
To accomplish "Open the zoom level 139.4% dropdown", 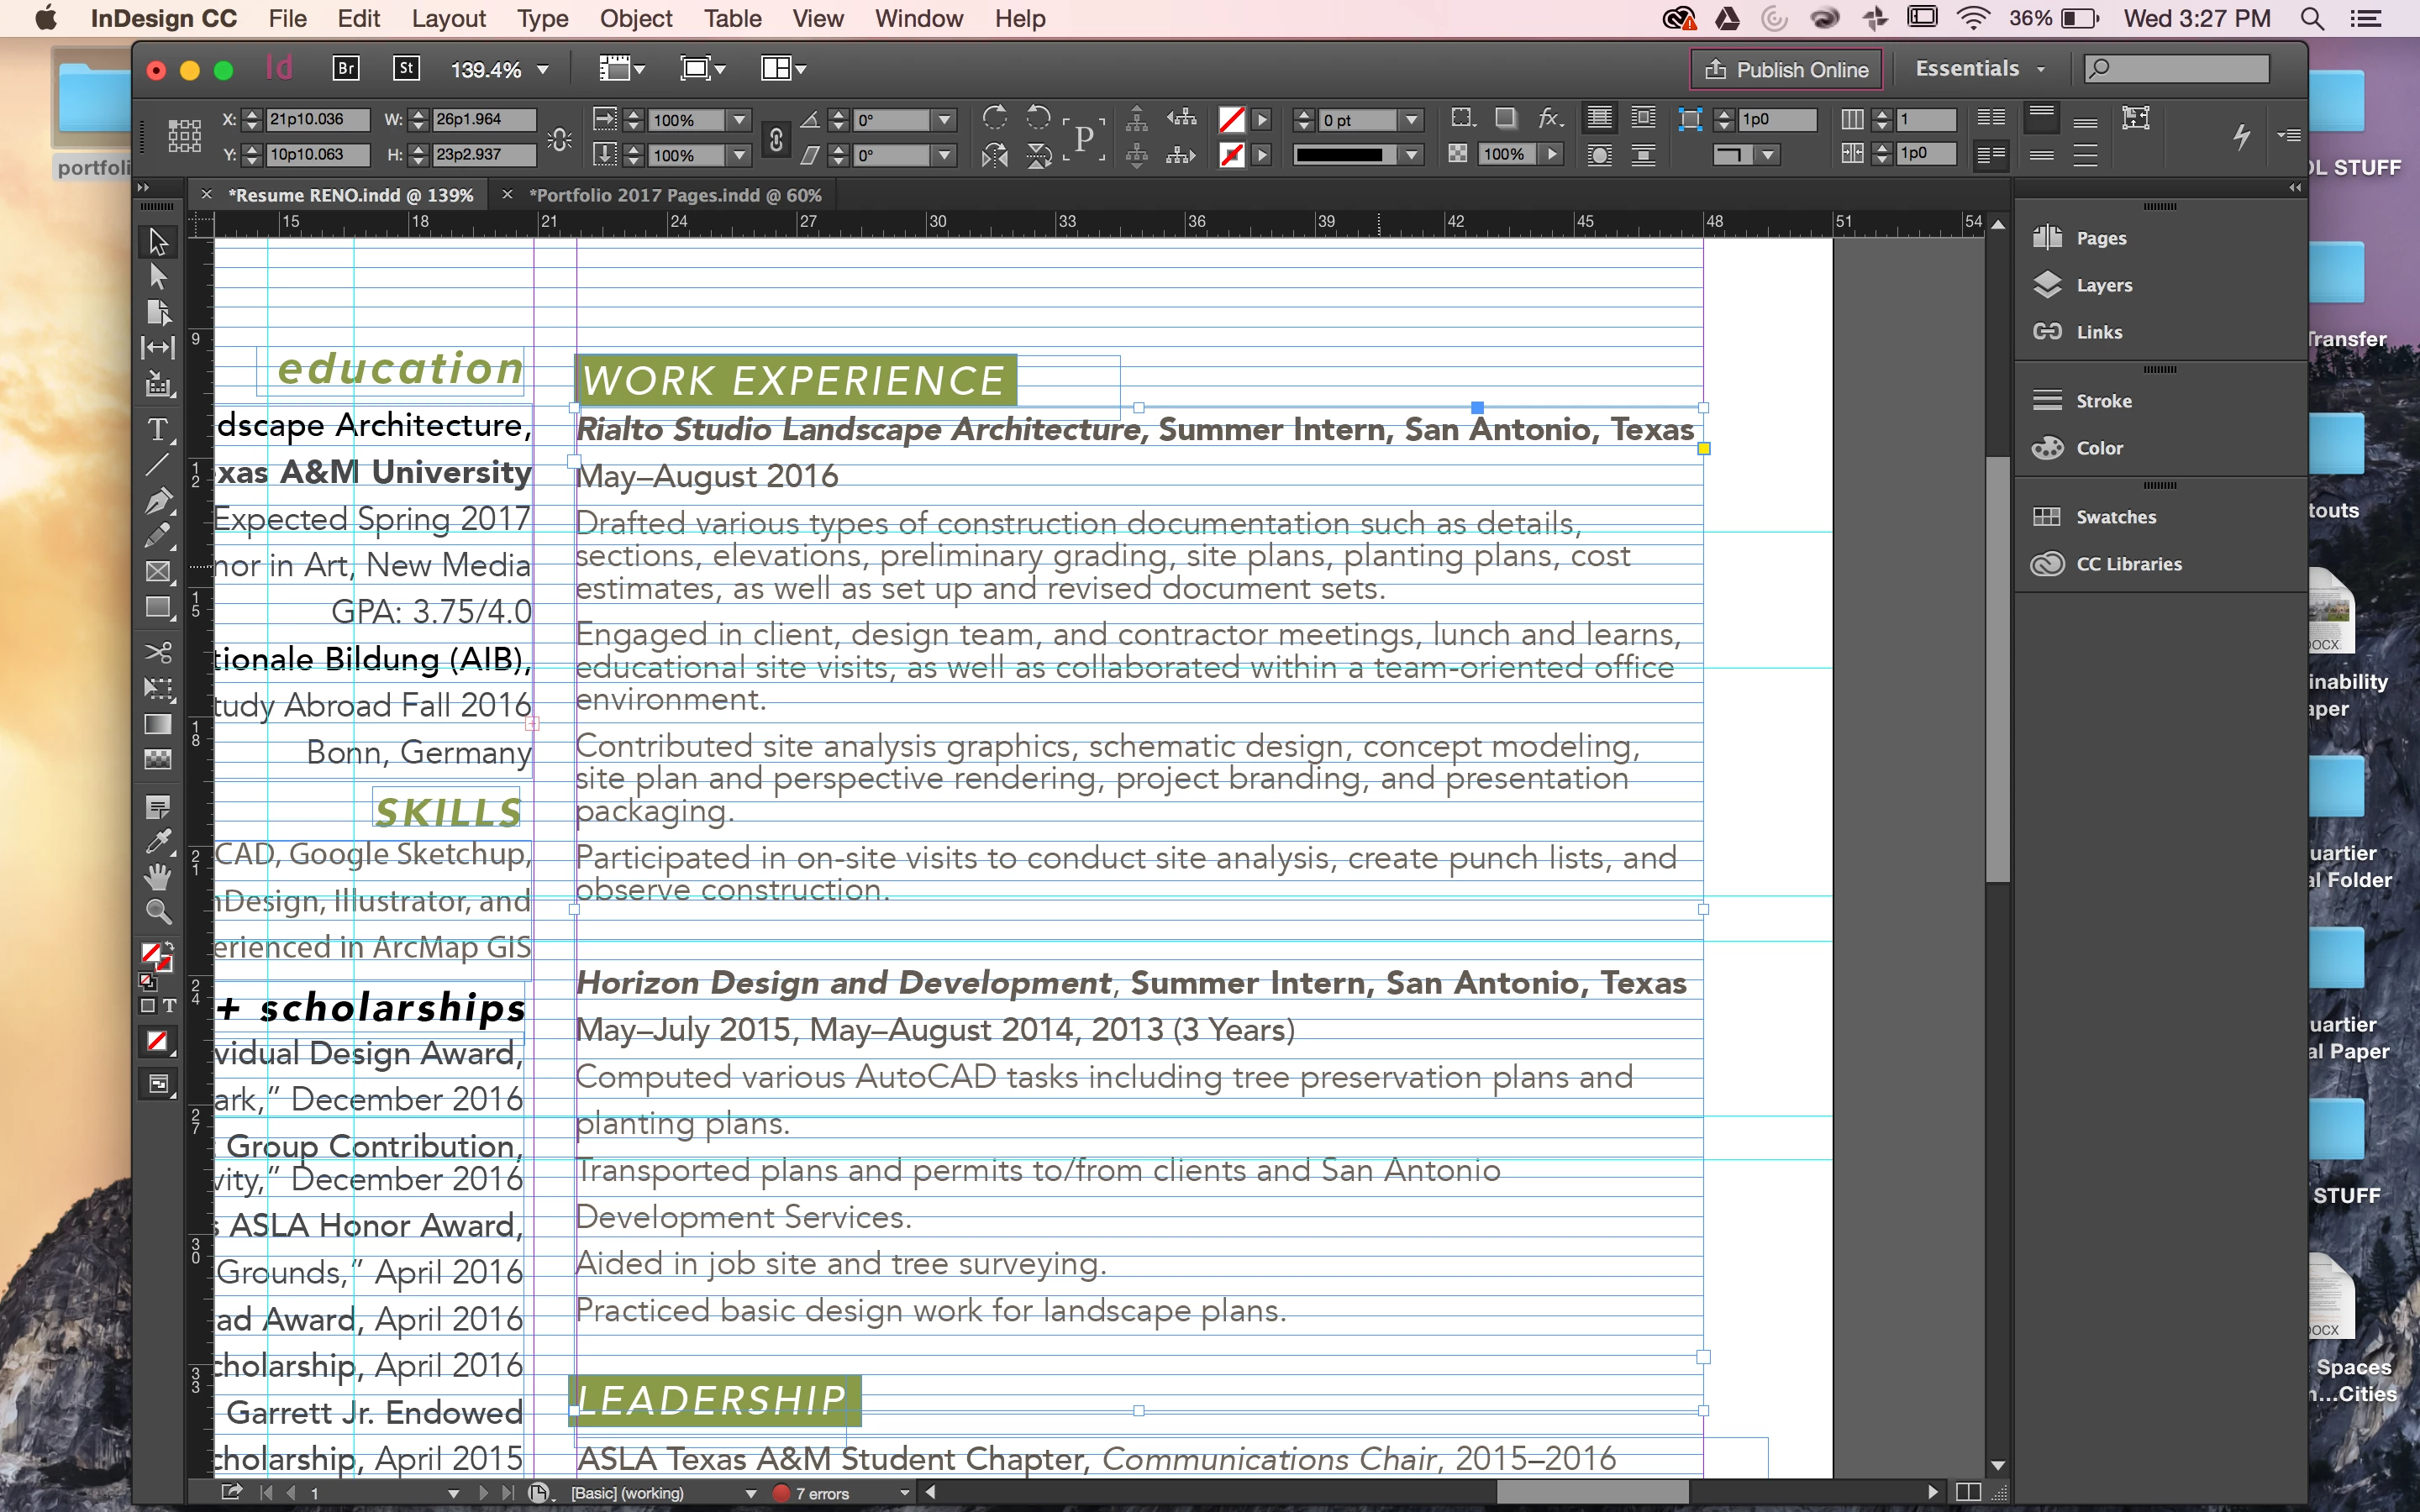I will click(543, 70).
